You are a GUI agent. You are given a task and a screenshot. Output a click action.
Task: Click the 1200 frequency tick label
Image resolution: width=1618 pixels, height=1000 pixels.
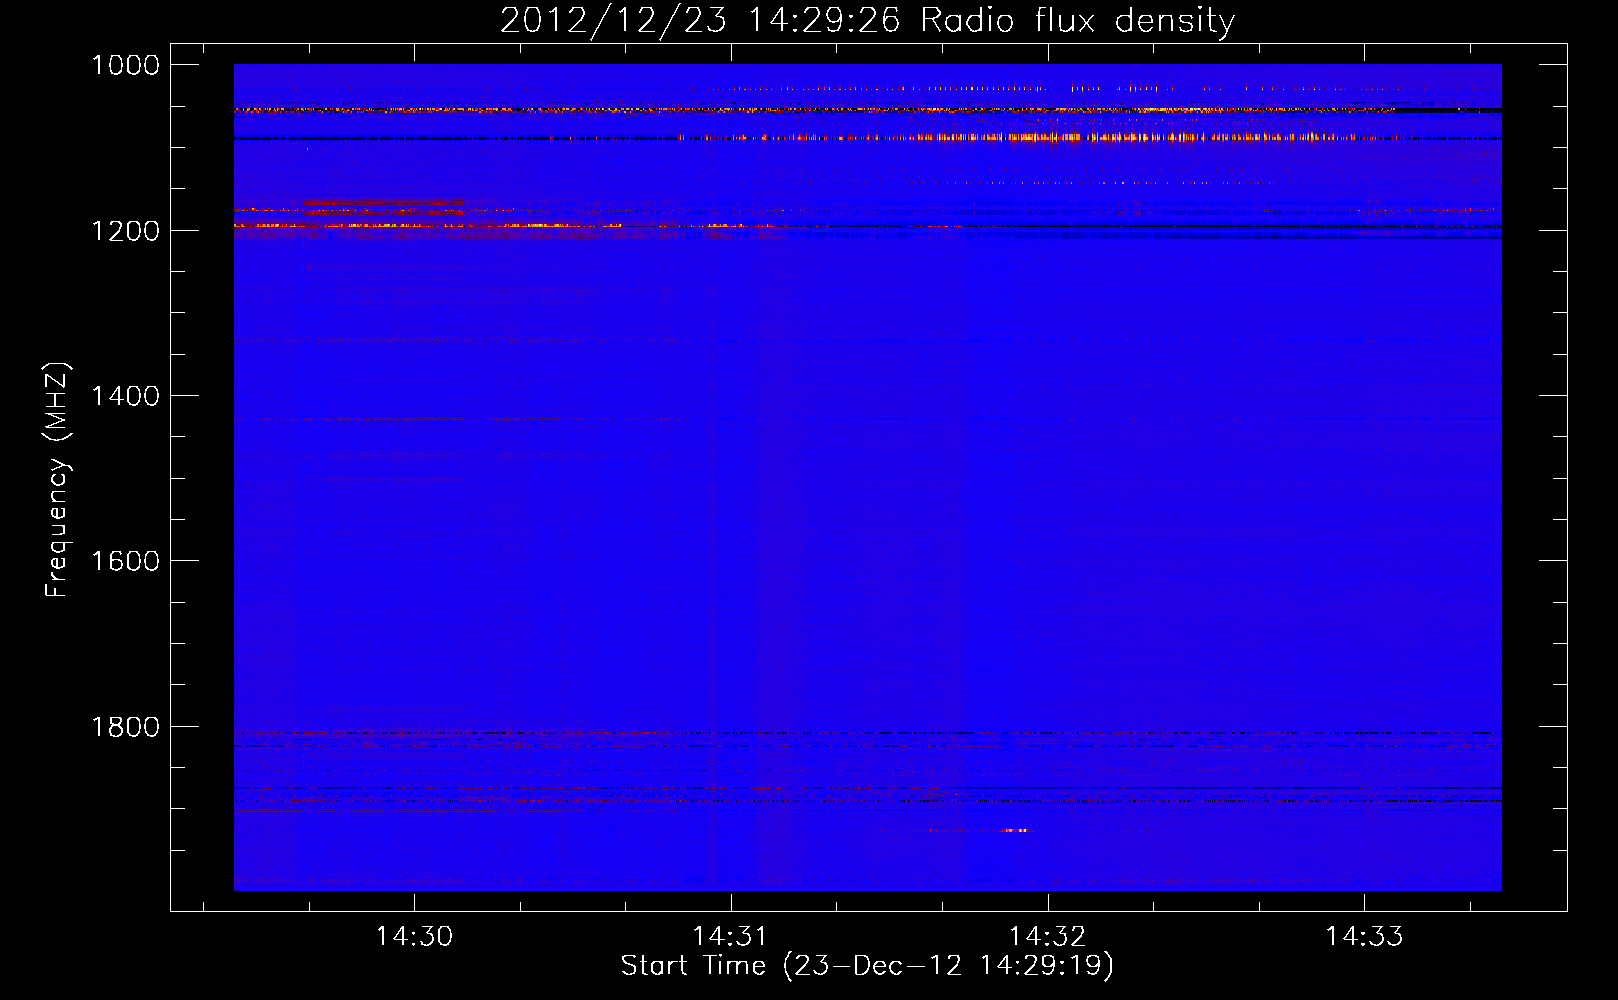pyautogui.click(x=125, y=231)
